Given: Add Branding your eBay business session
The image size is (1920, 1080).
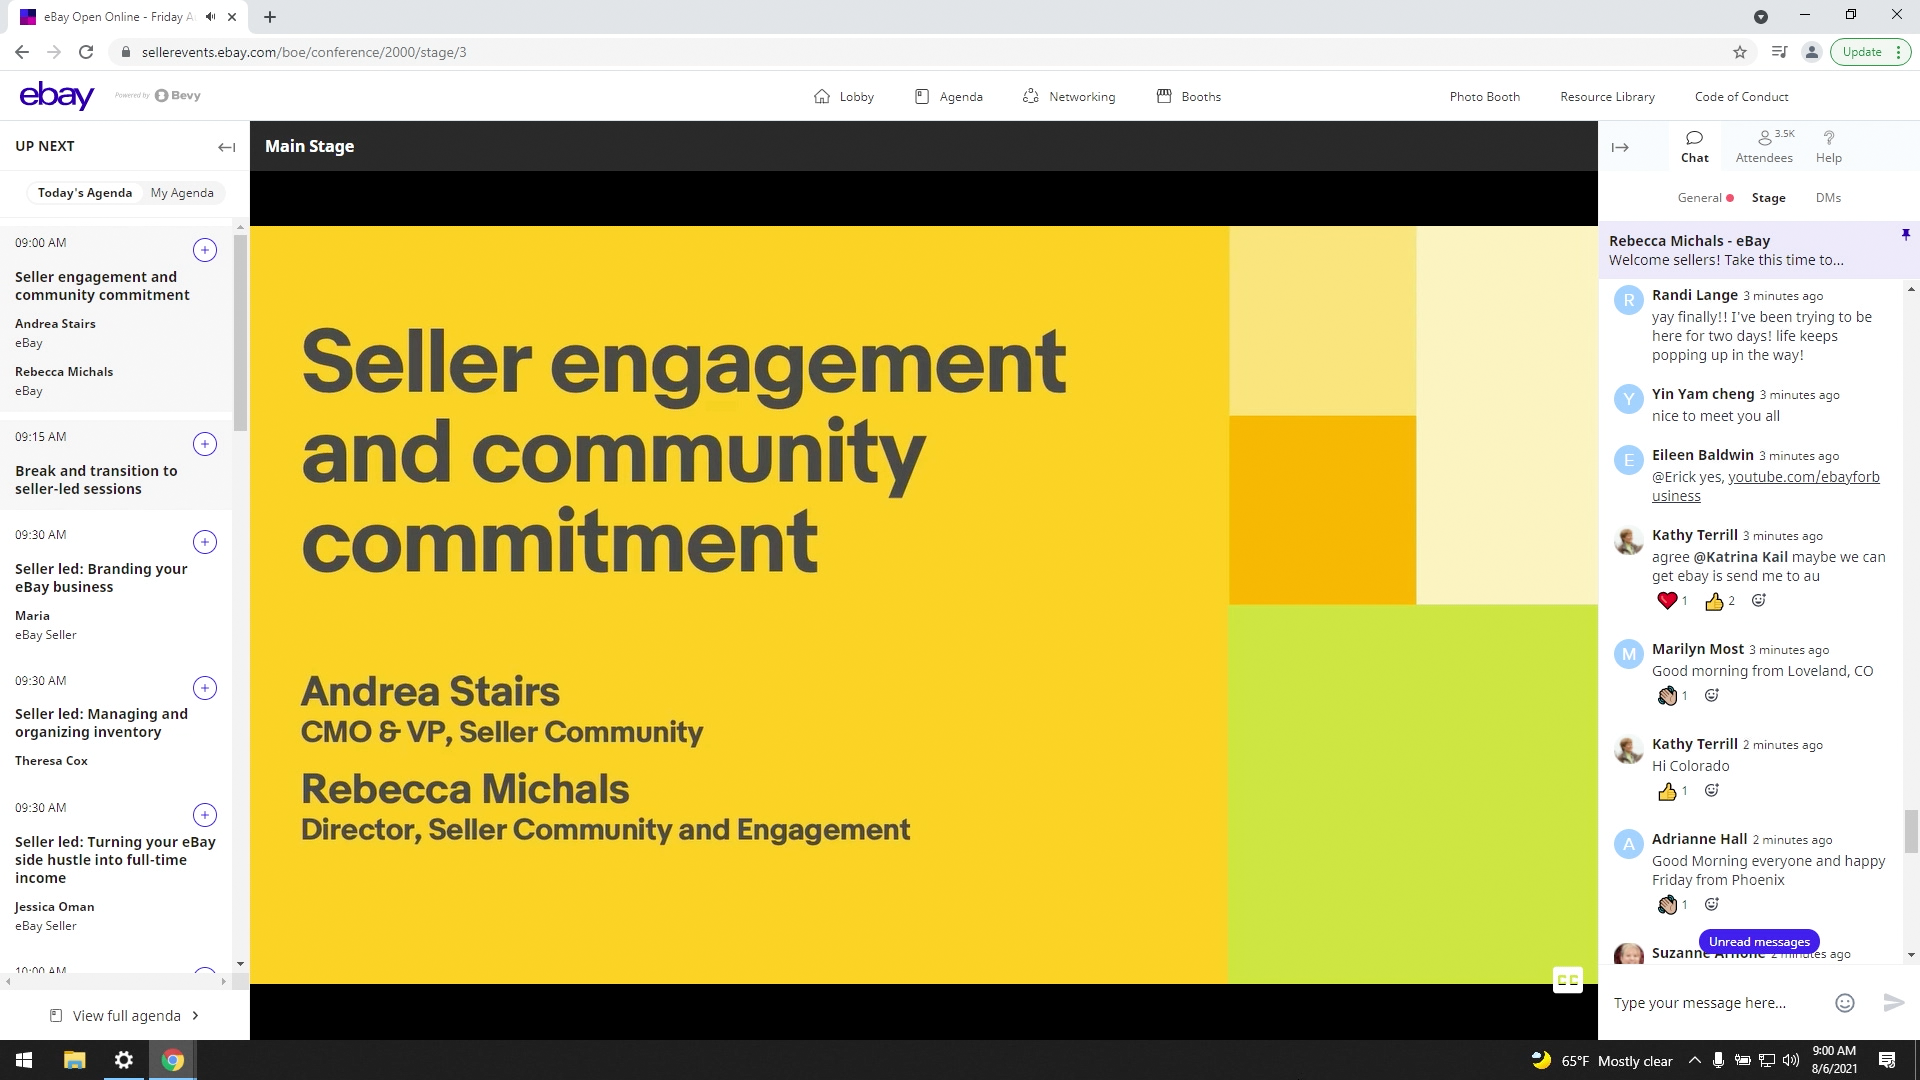Looking at the screenshot, I should coord(204,542).
